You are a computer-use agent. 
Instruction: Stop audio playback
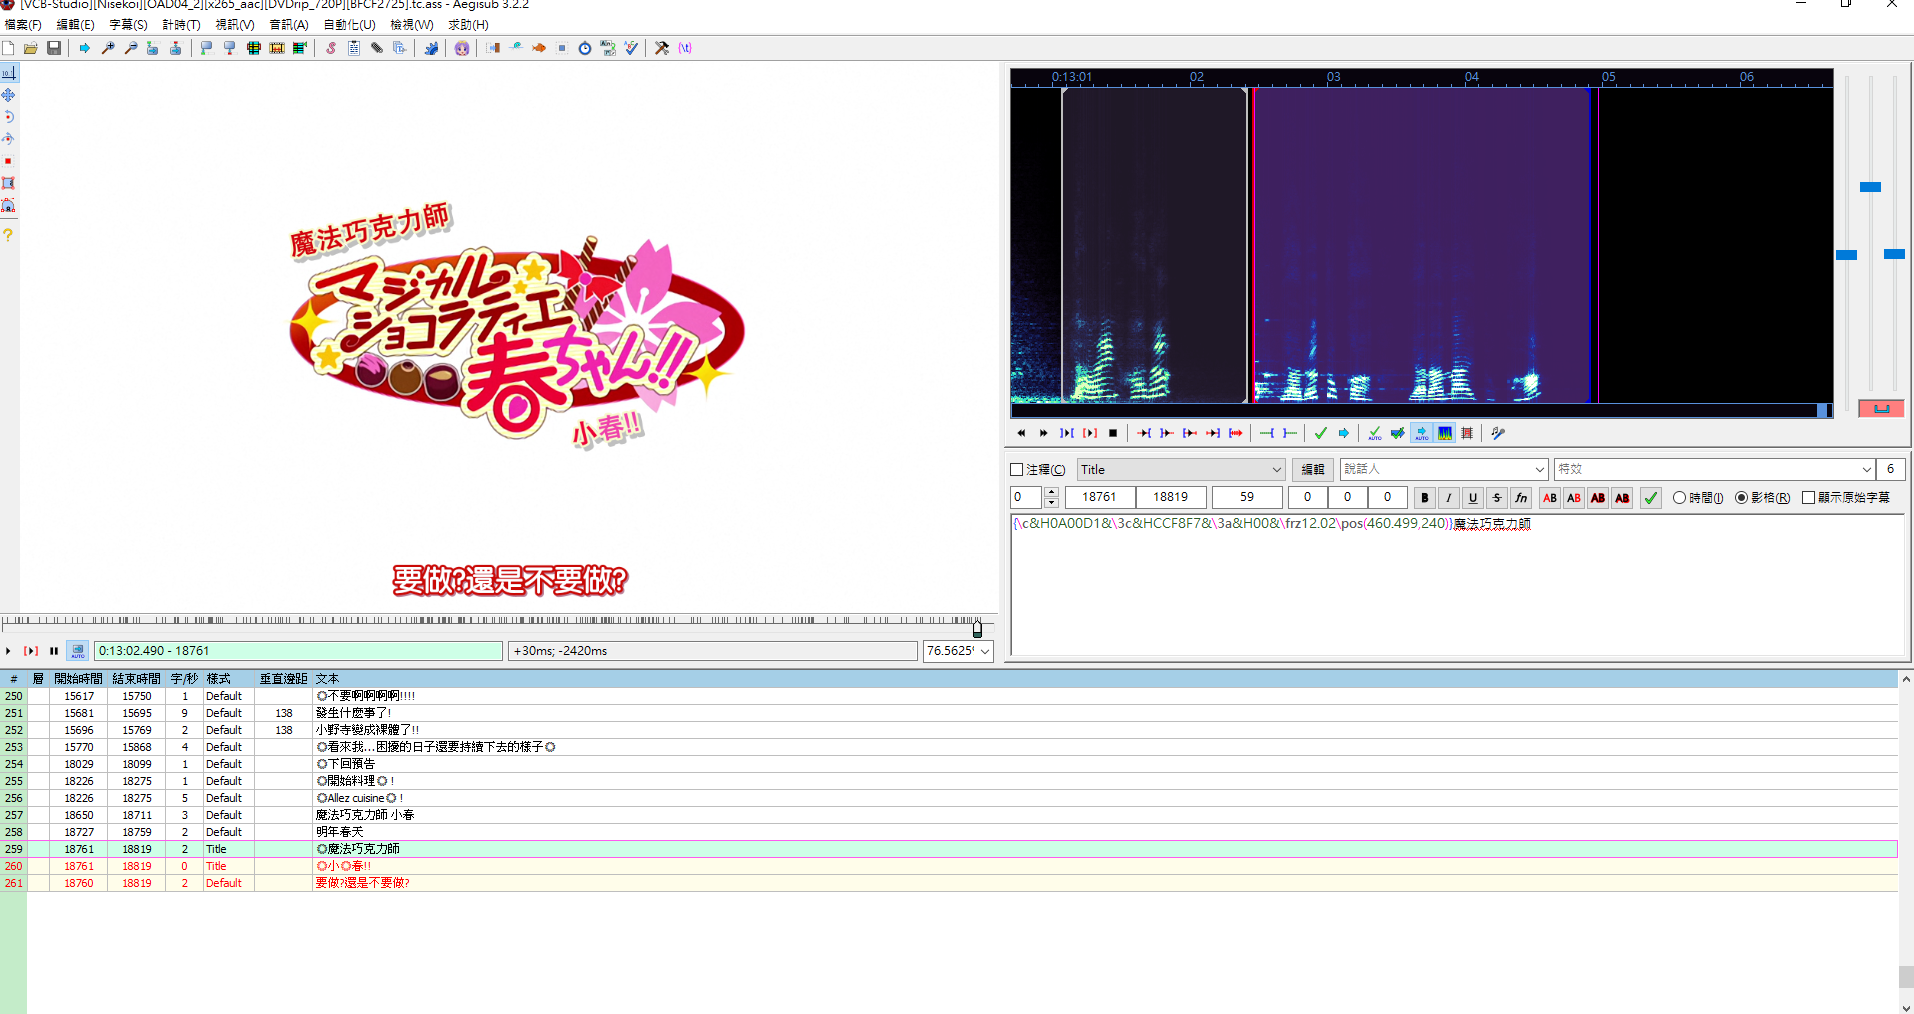click(1113, 433)
